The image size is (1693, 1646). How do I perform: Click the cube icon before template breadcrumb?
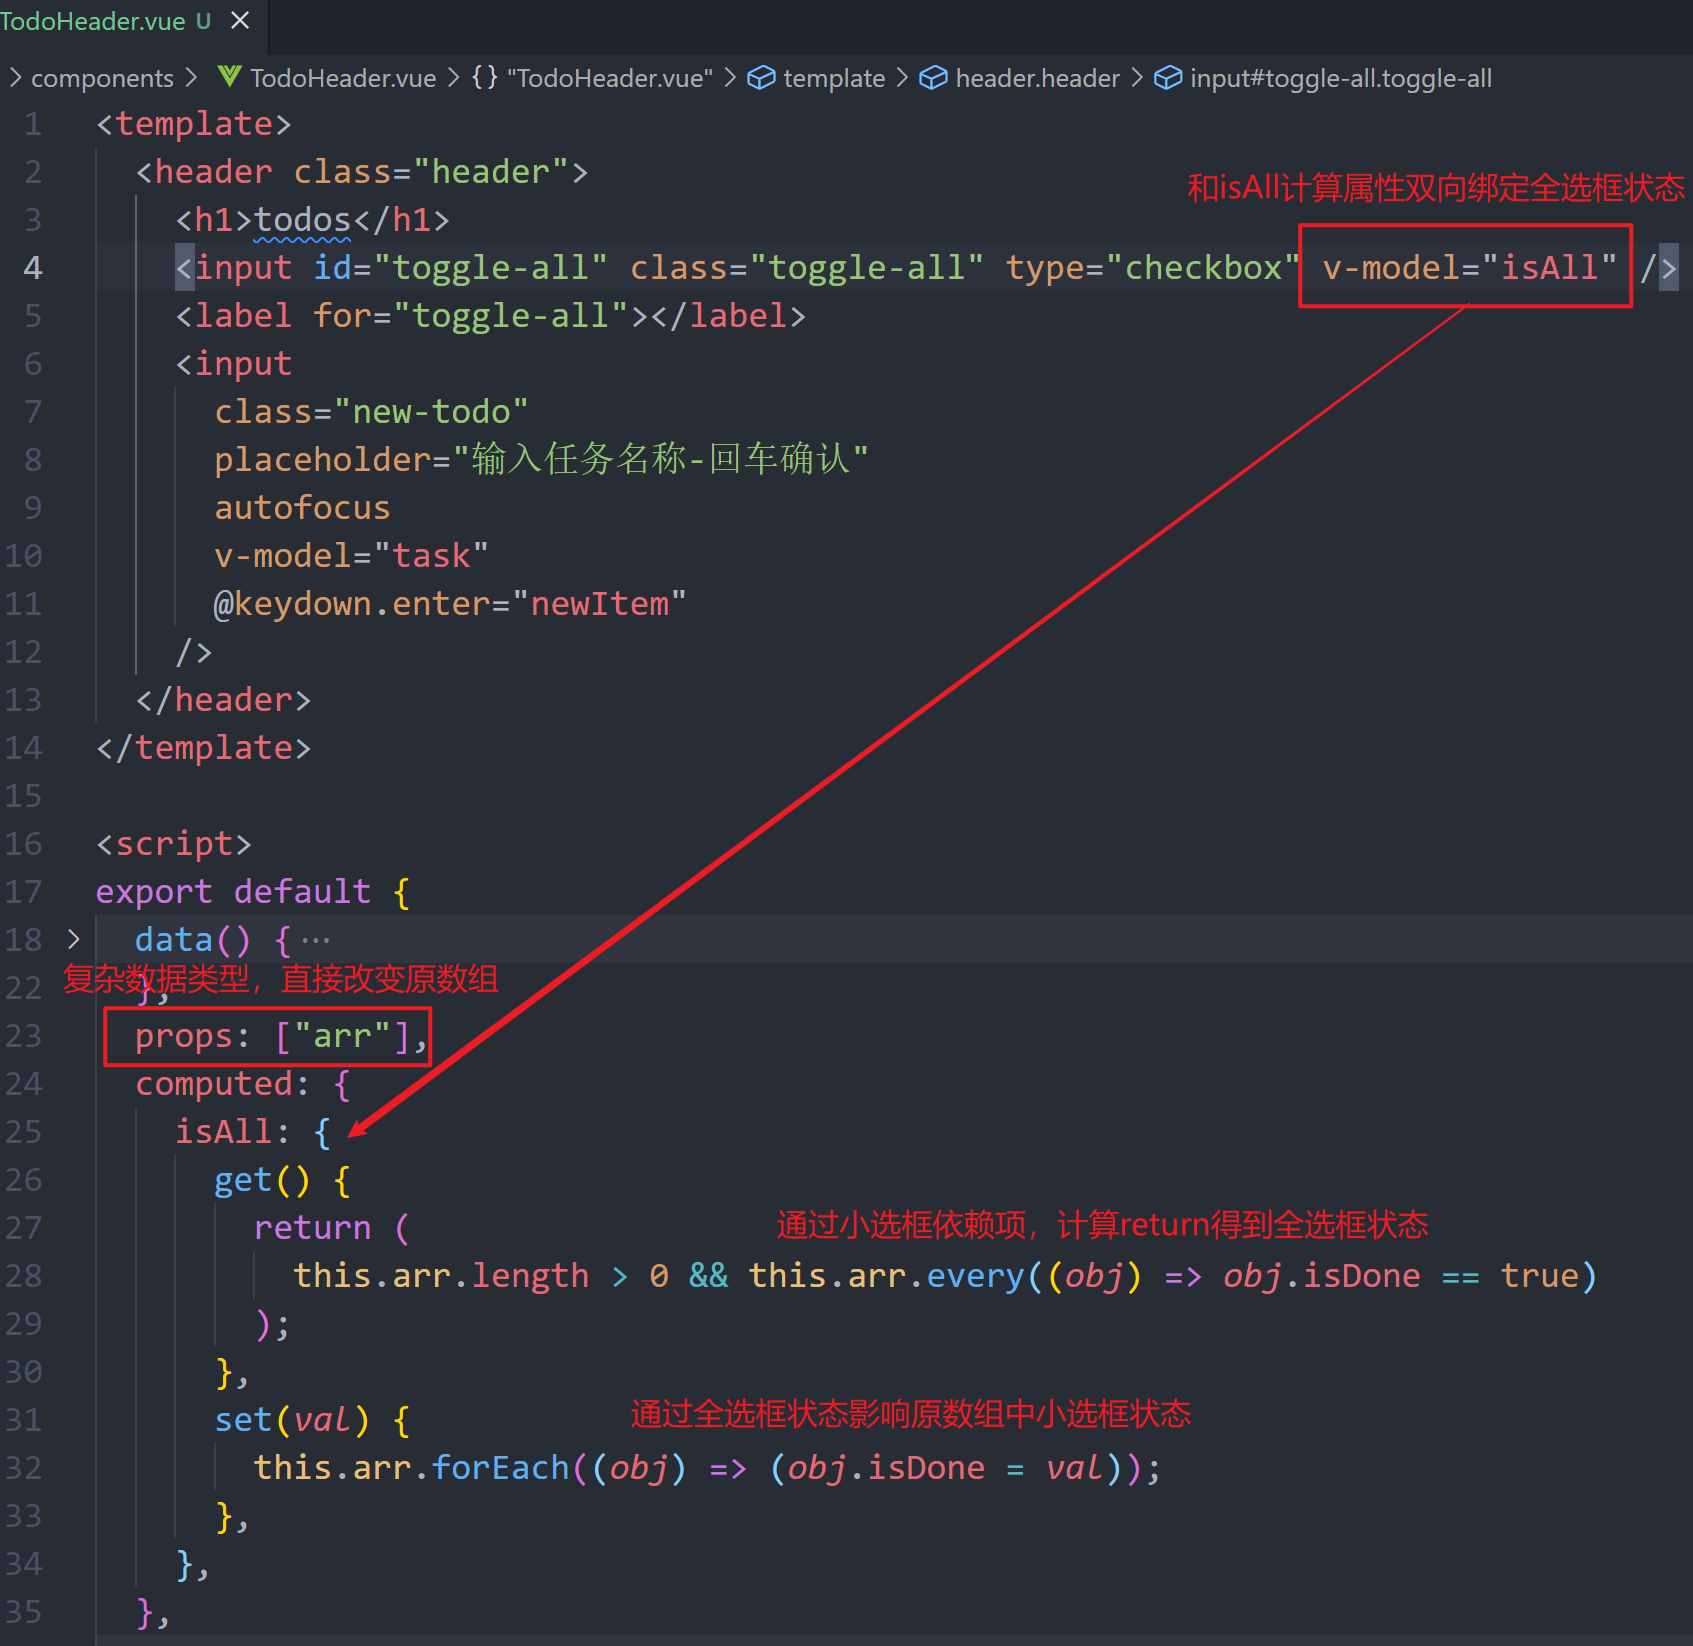pos(761,77)
